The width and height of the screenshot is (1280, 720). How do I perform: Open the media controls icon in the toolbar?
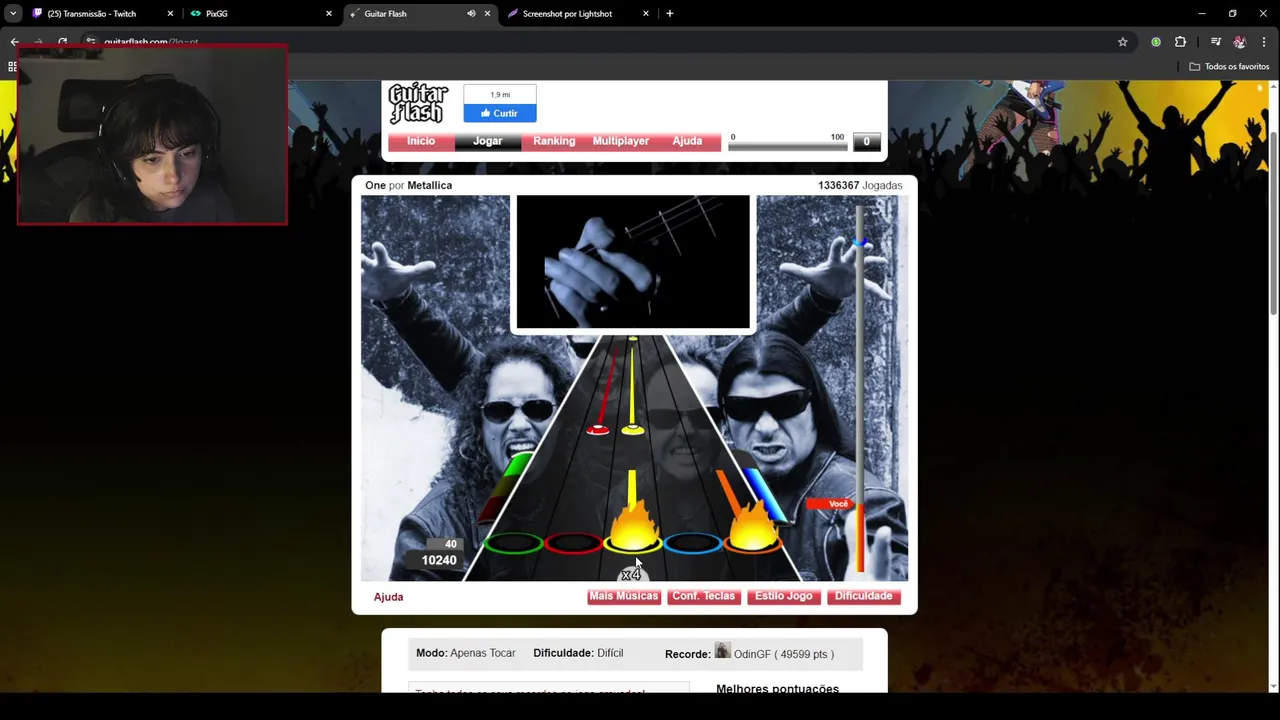1215,42
